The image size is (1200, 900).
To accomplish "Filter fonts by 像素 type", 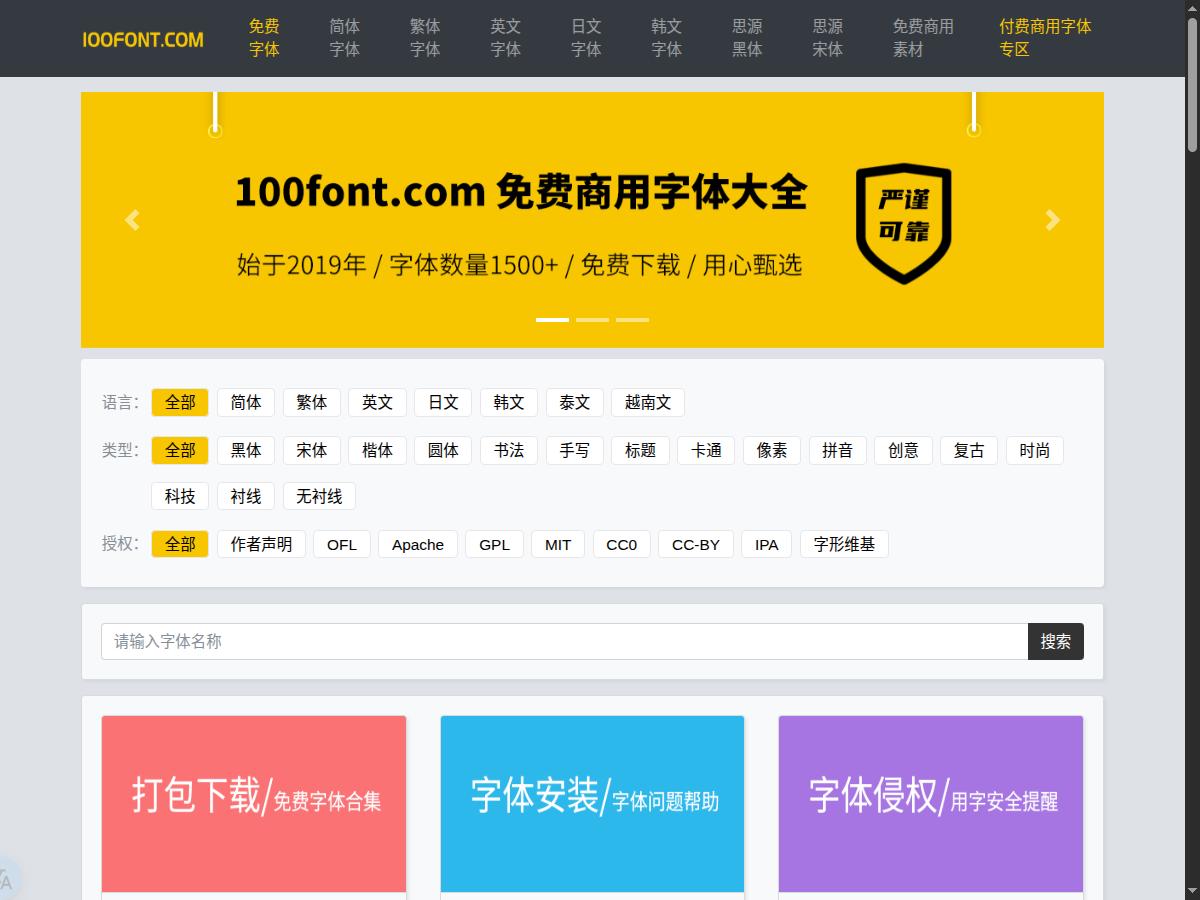I will click(x=771, y=450).
